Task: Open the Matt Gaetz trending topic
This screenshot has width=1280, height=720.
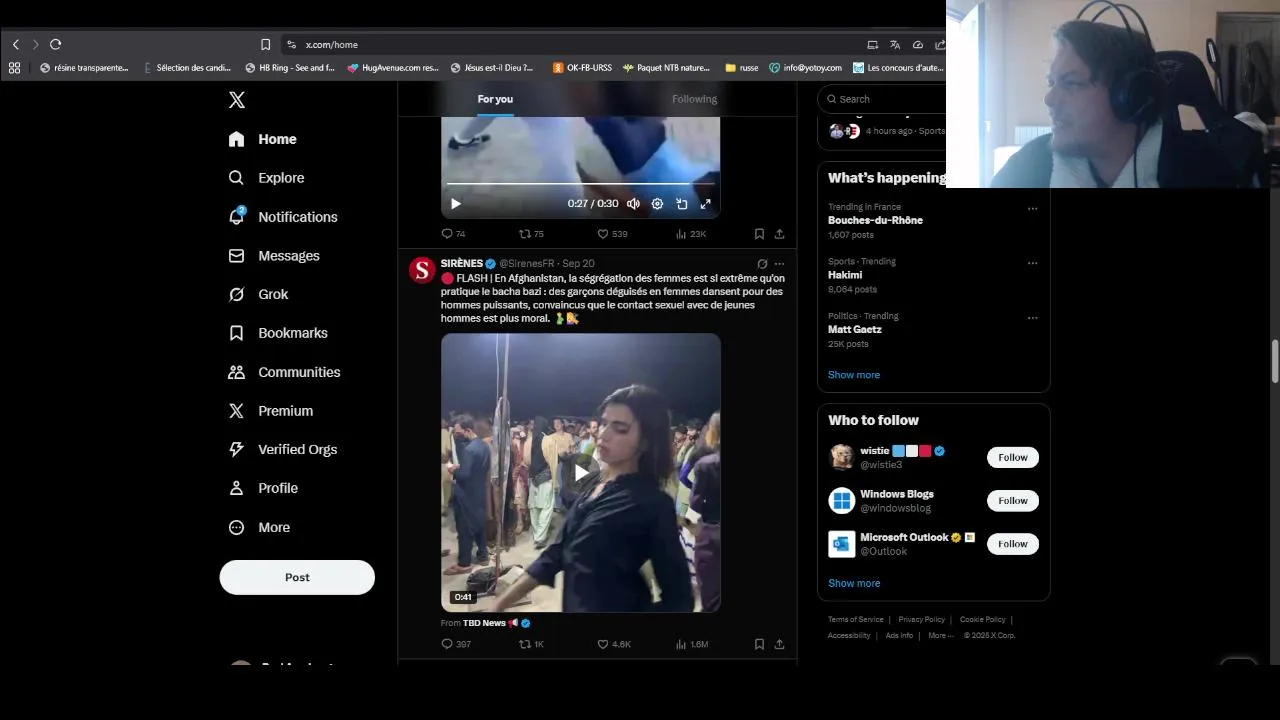Action: coord(855,329)
